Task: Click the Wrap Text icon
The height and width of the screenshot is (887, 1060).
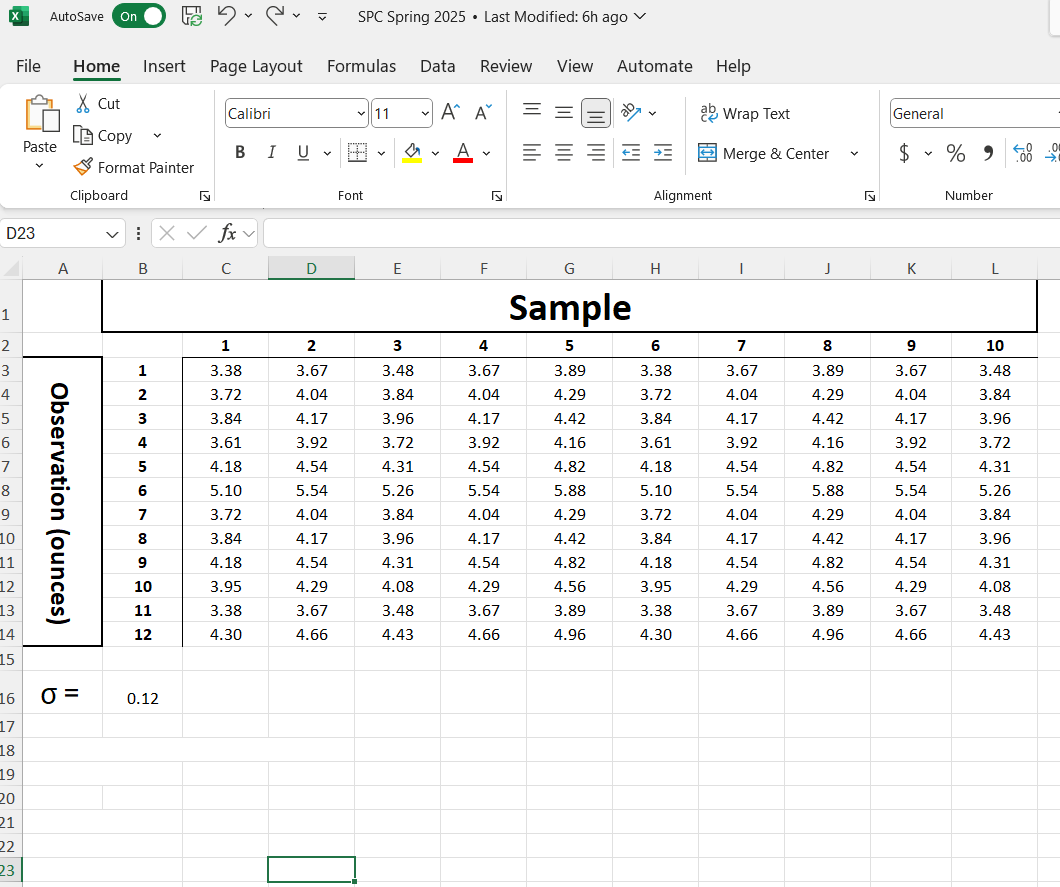Action: click(745, 113)
